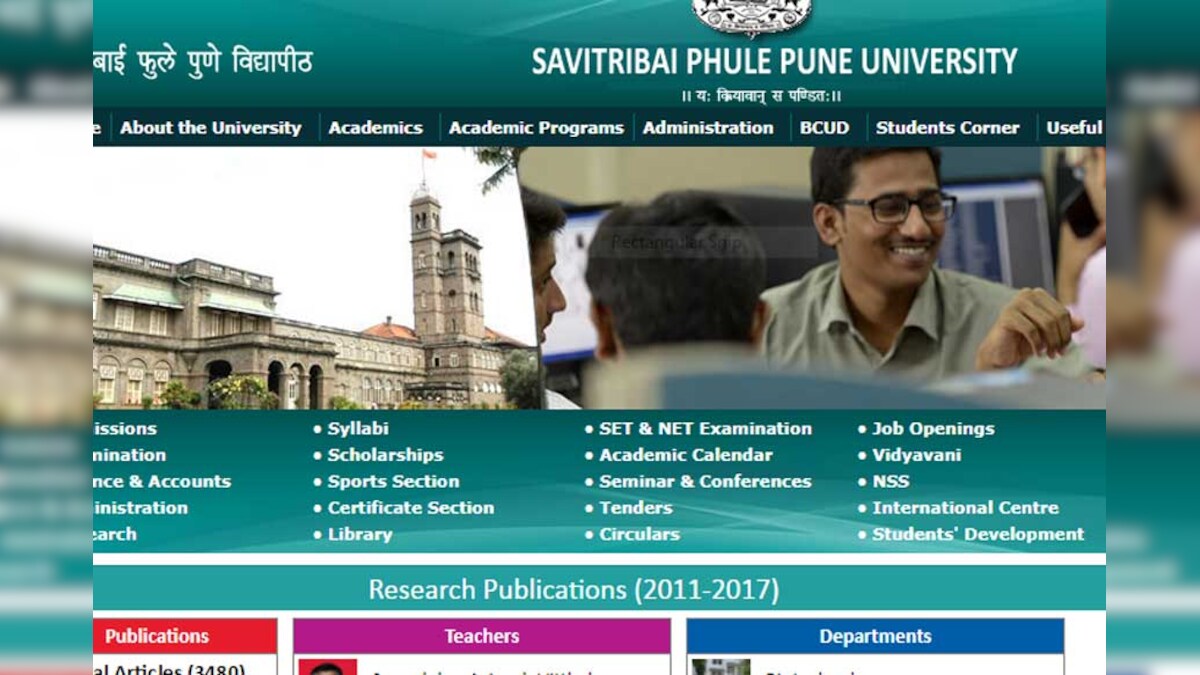Image resolution: width=1200 pixels, height=675 pixels.
Task: View the Academic Calendar
Action: pos(685,455)
